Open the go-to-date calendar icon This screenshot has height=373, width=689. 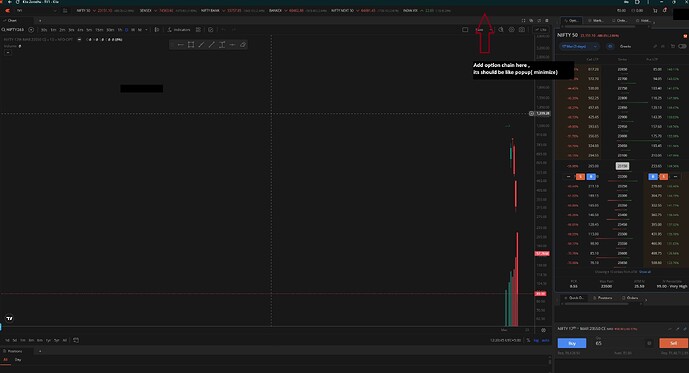(76, 340)
